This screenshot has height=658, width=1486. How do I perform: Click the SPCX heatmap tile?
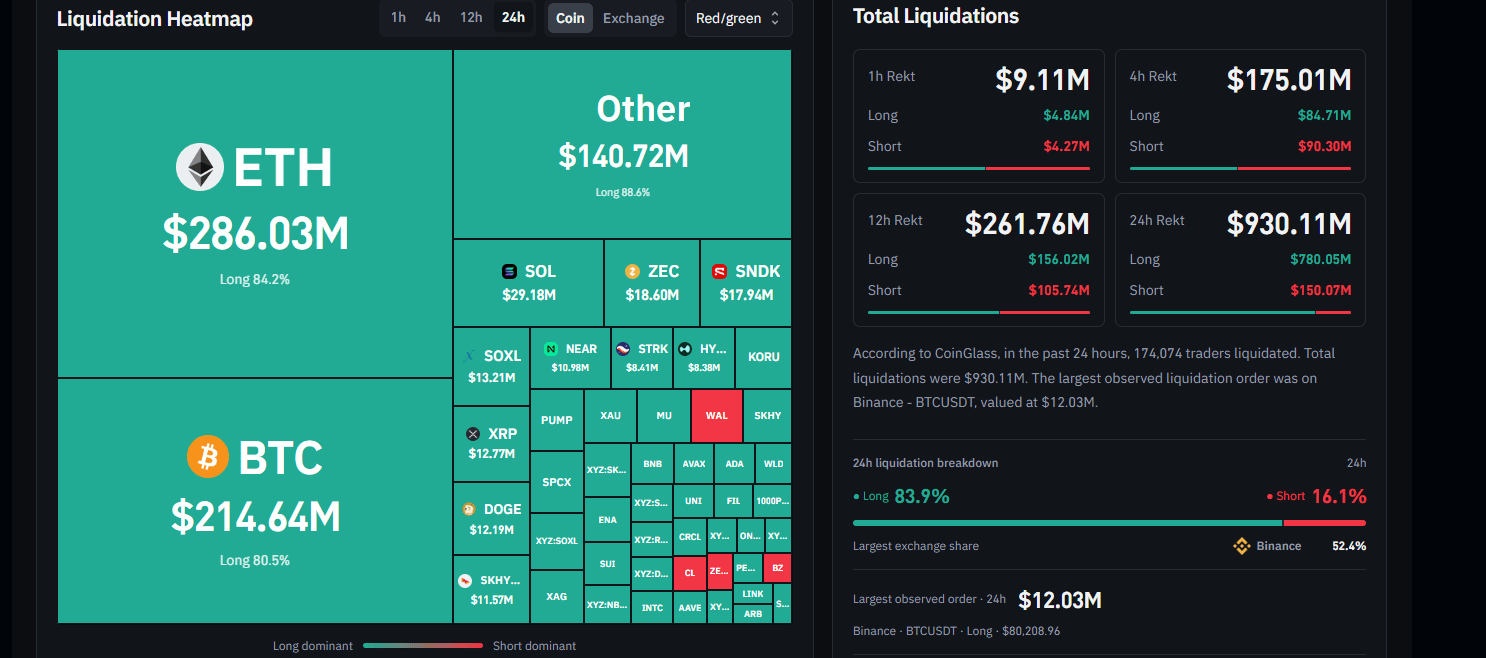coord(557,482)
